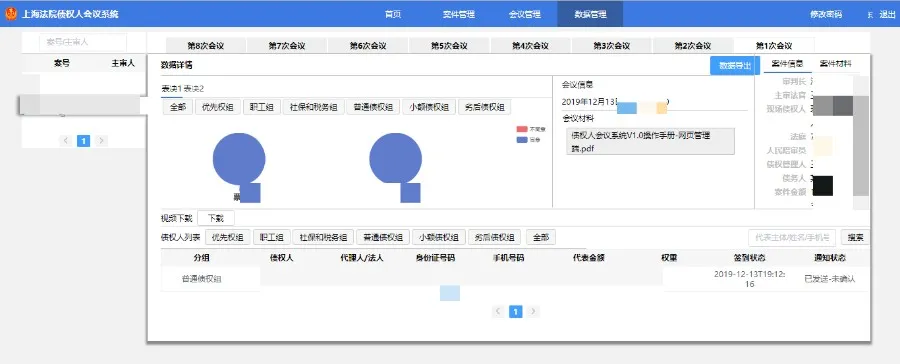Screen dimensions: 900x364
Task: Open the 会议管理 menu
Action: [x=525, y=14]
